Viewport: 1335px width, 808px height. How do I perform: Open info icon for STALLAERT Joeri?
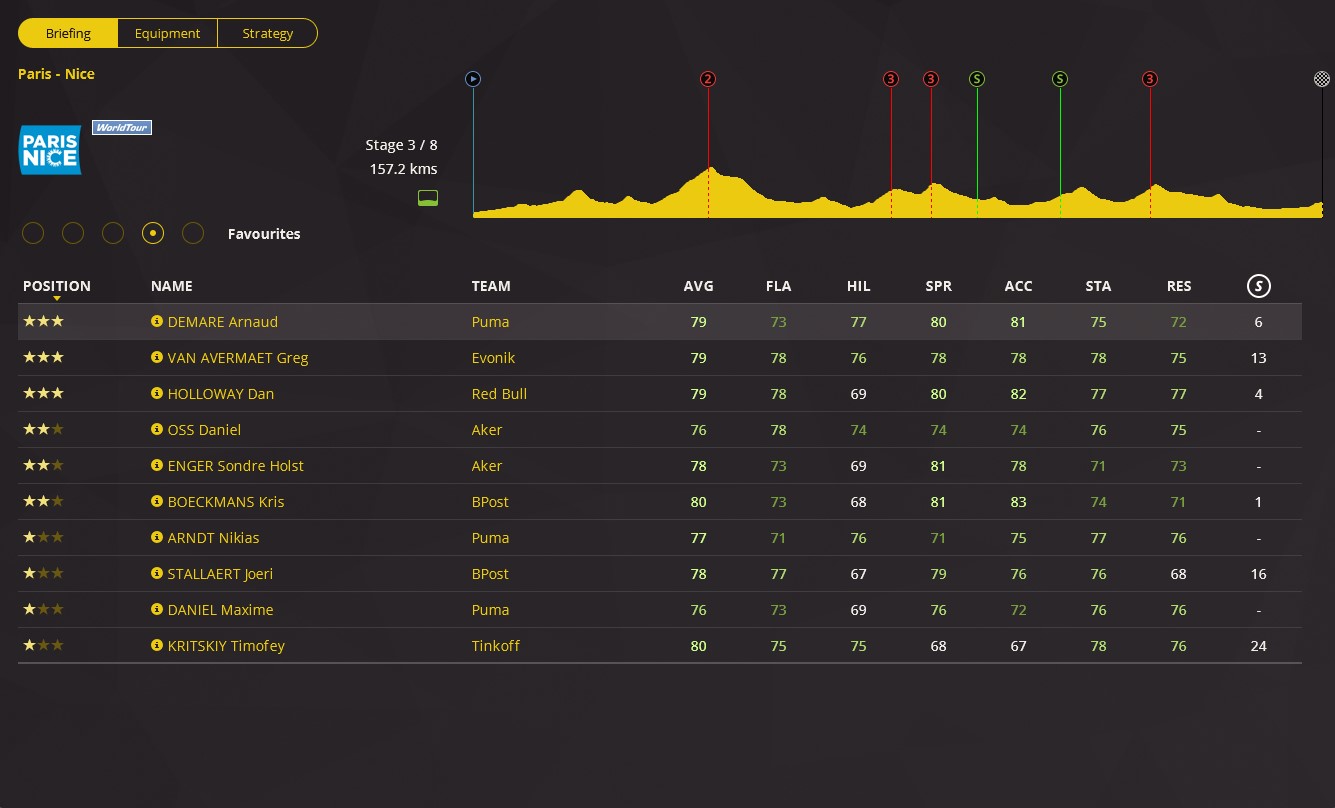coord(156,574)
